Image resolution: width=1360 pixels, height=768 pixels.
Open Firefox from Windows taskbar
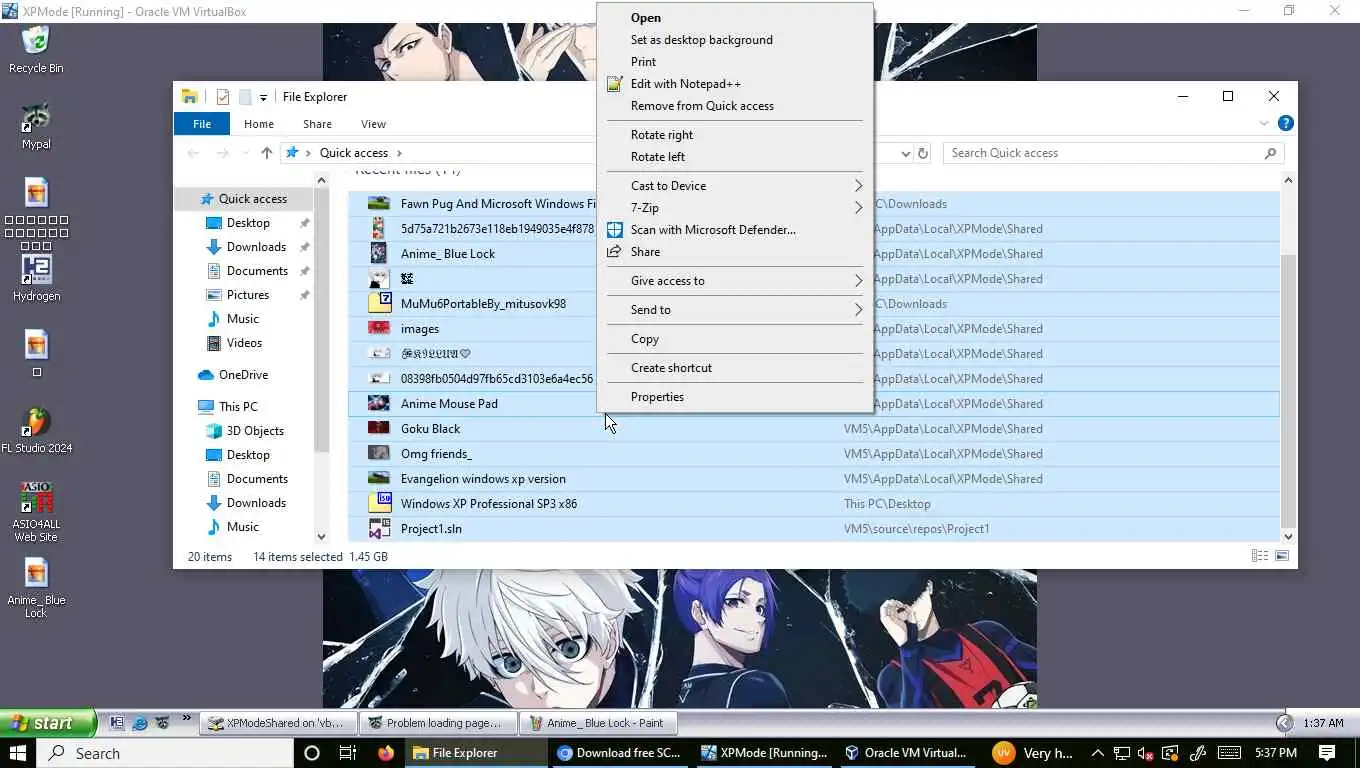(x=386, y=753)
